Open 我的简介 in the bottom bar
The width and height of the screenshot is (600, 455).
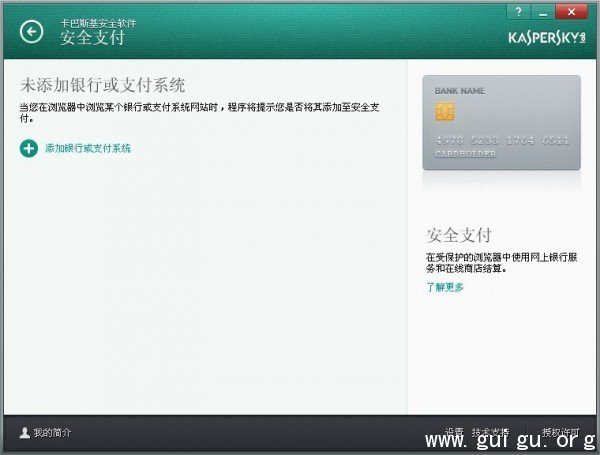52,433
